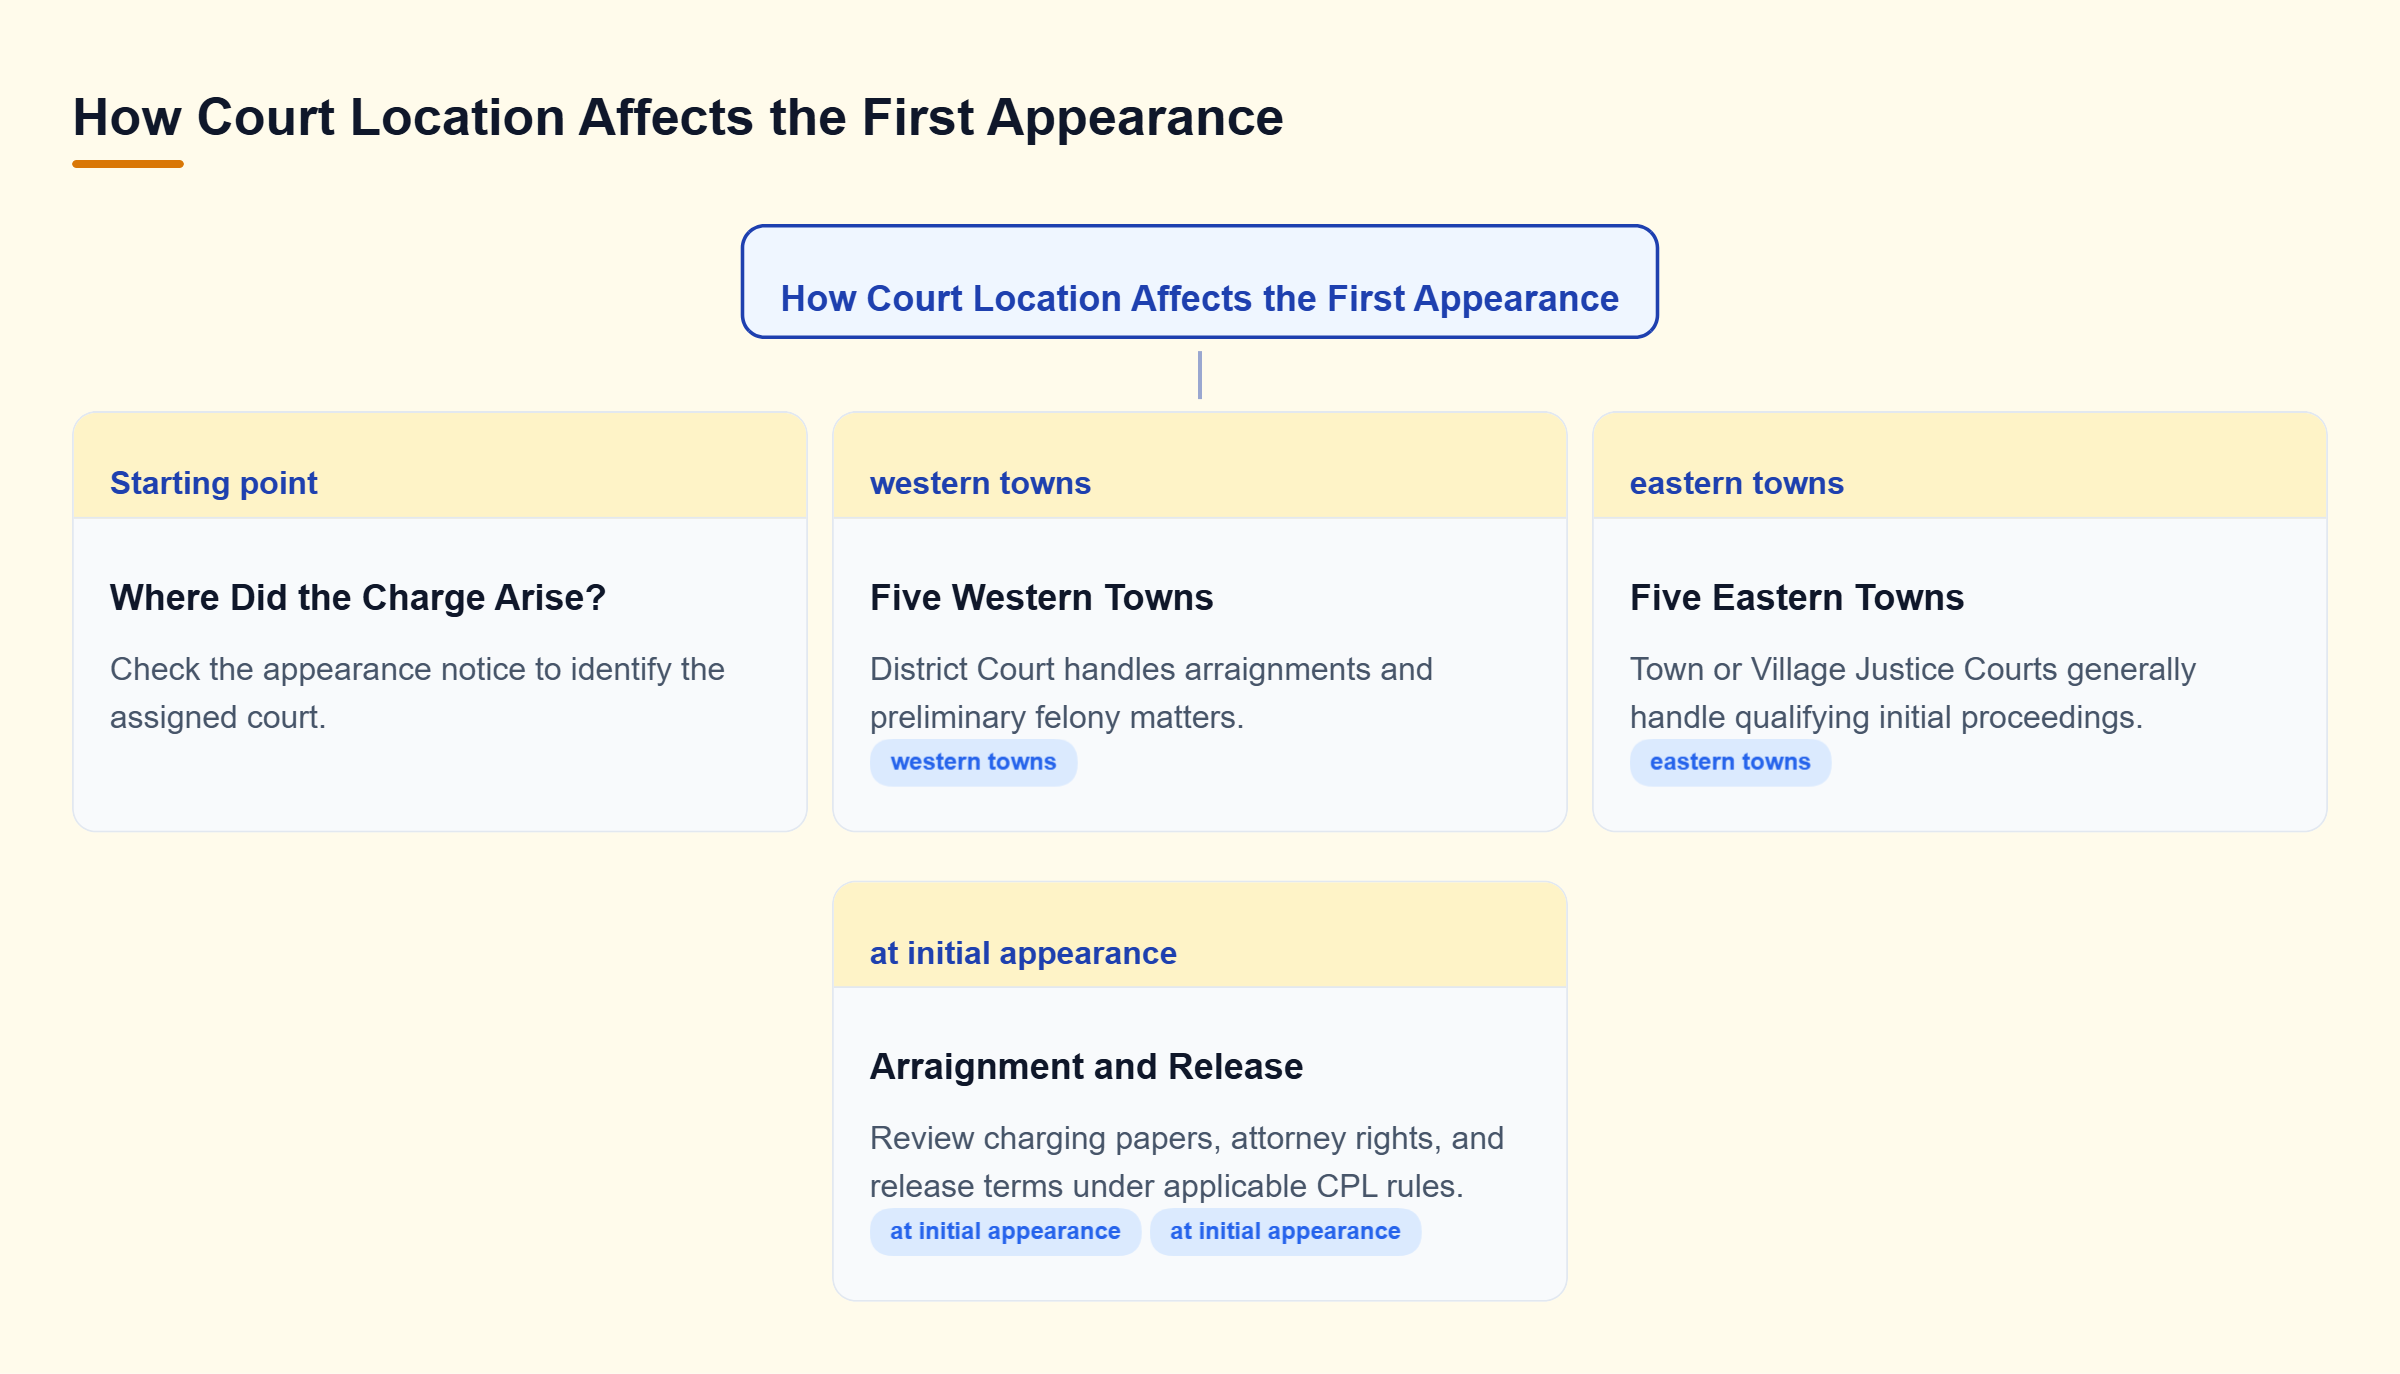Open the 'Five Eastern Towns' heading

[1797, 597]
